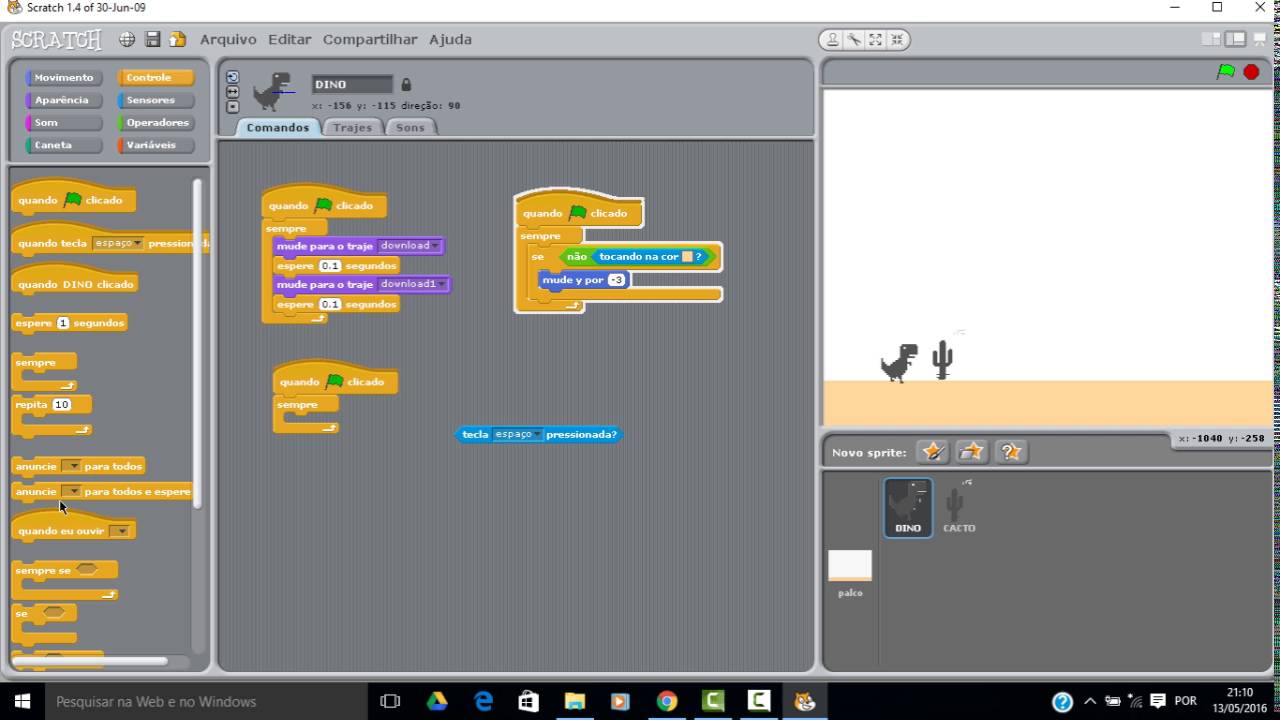Click seconds value in palette espere block
Image resolution: width=1280 pixels, height=720 pixels.
pyautogui.click(x=63, y=323)
